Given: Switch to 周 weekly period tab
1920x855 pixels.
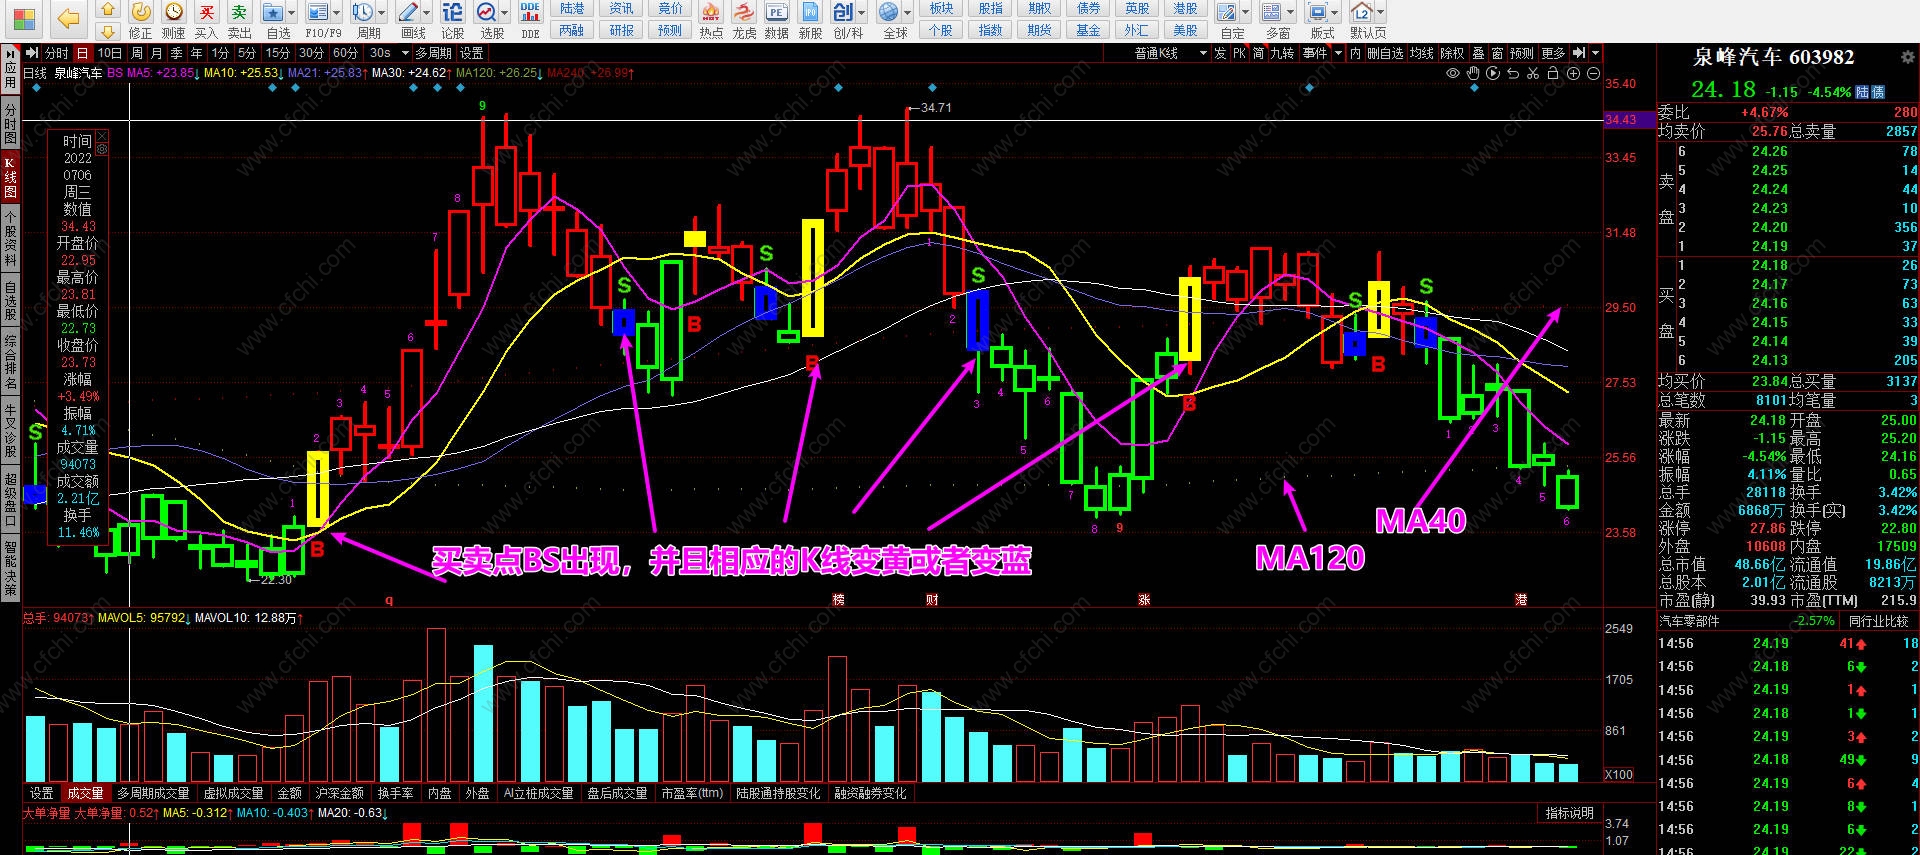Looking at the screenshot, I should point(137,53).
